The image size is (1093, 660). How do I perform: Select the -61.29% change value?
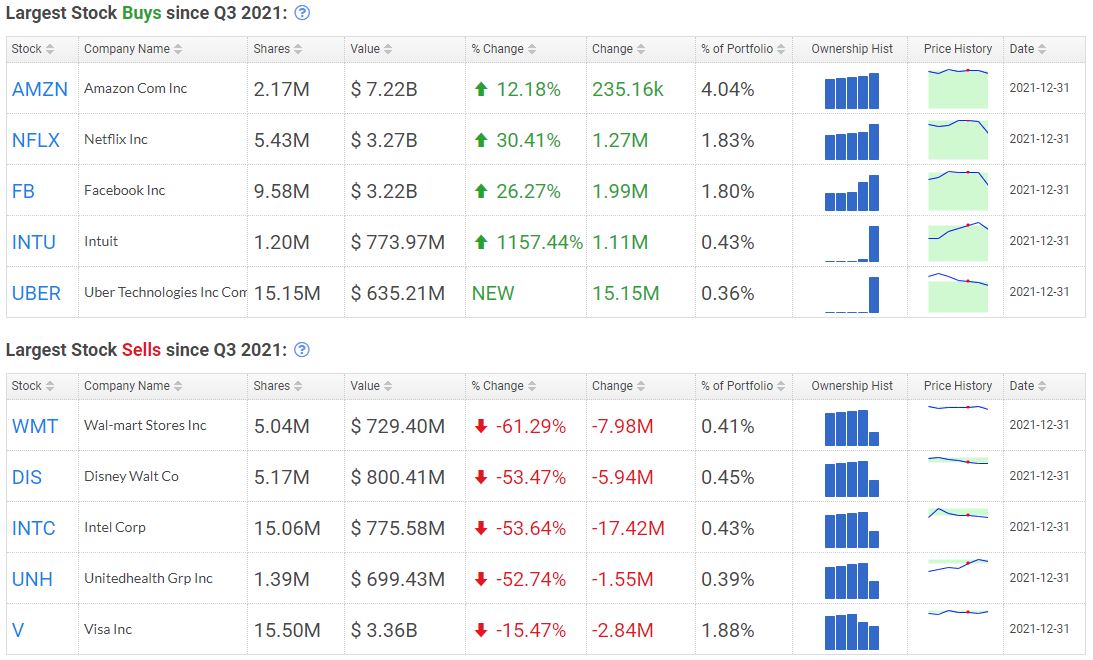[530, 426]
